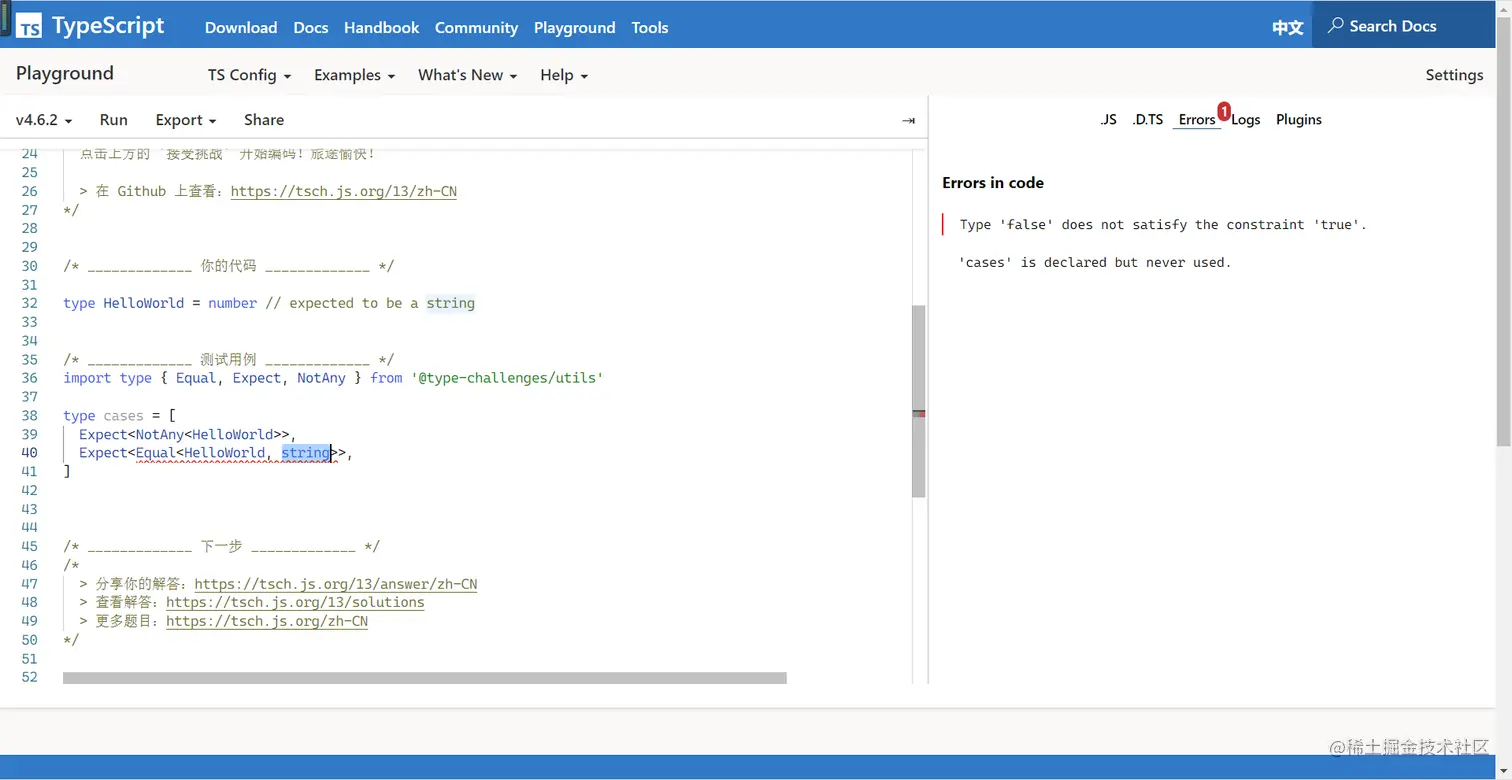Switch to the .D.TS tab
The height and width of the screenshot is (780, 1512).
(1147, 119)
